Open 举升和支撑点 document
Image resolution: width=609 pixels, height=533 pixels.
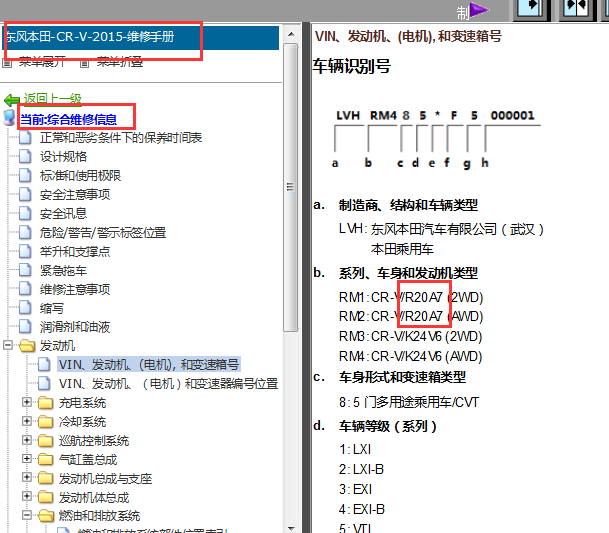(x=75, y=252)
